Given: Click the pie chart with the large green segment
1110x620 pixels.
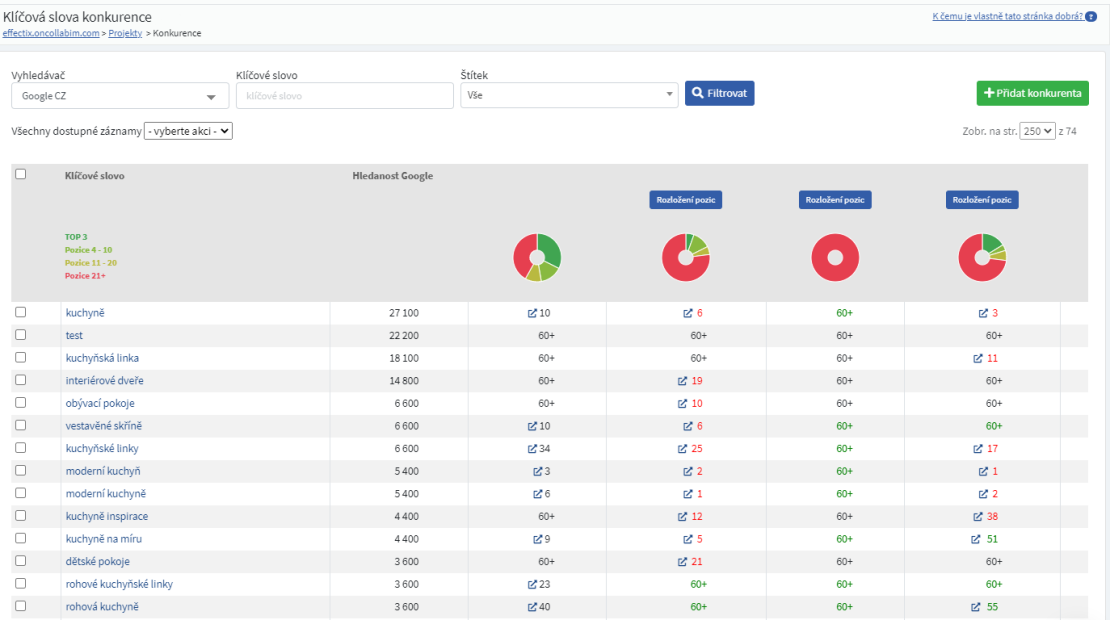Looking at the screenshot, I should 537,258.
